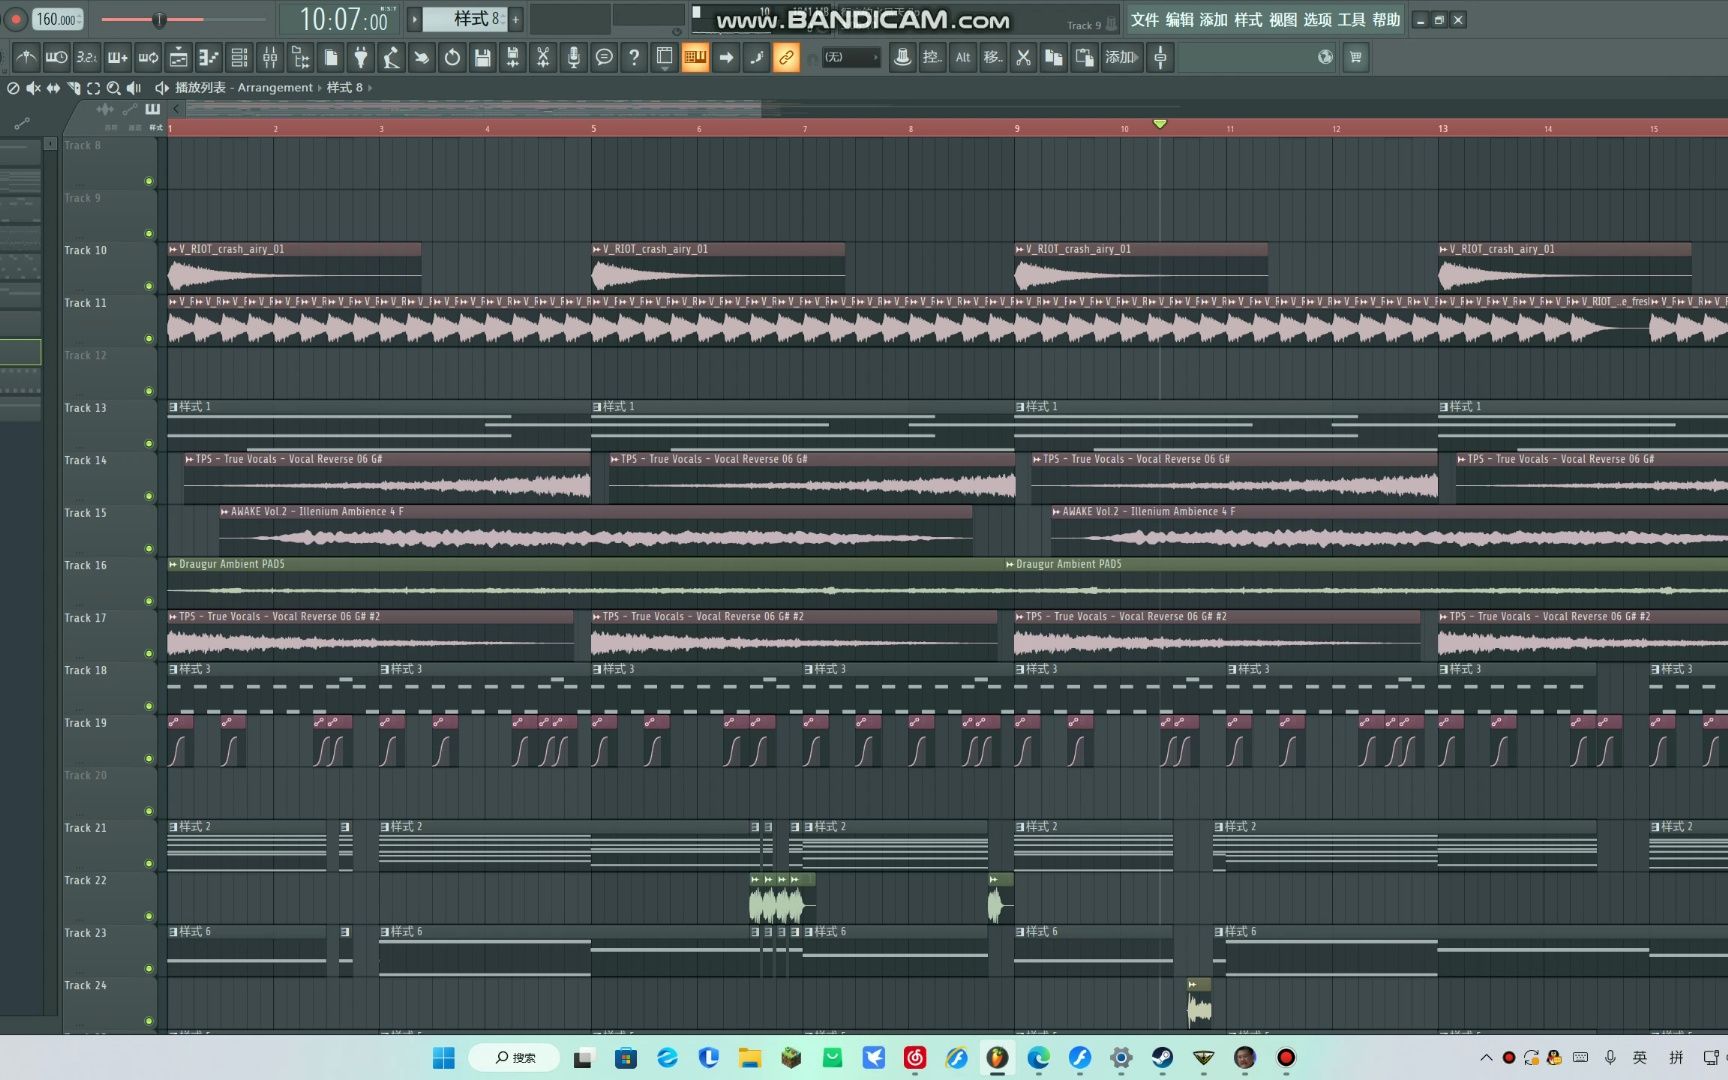Open the step sequencer icon in toolbar
This screenshot has width=1728, height=1080.
(239, 58)
